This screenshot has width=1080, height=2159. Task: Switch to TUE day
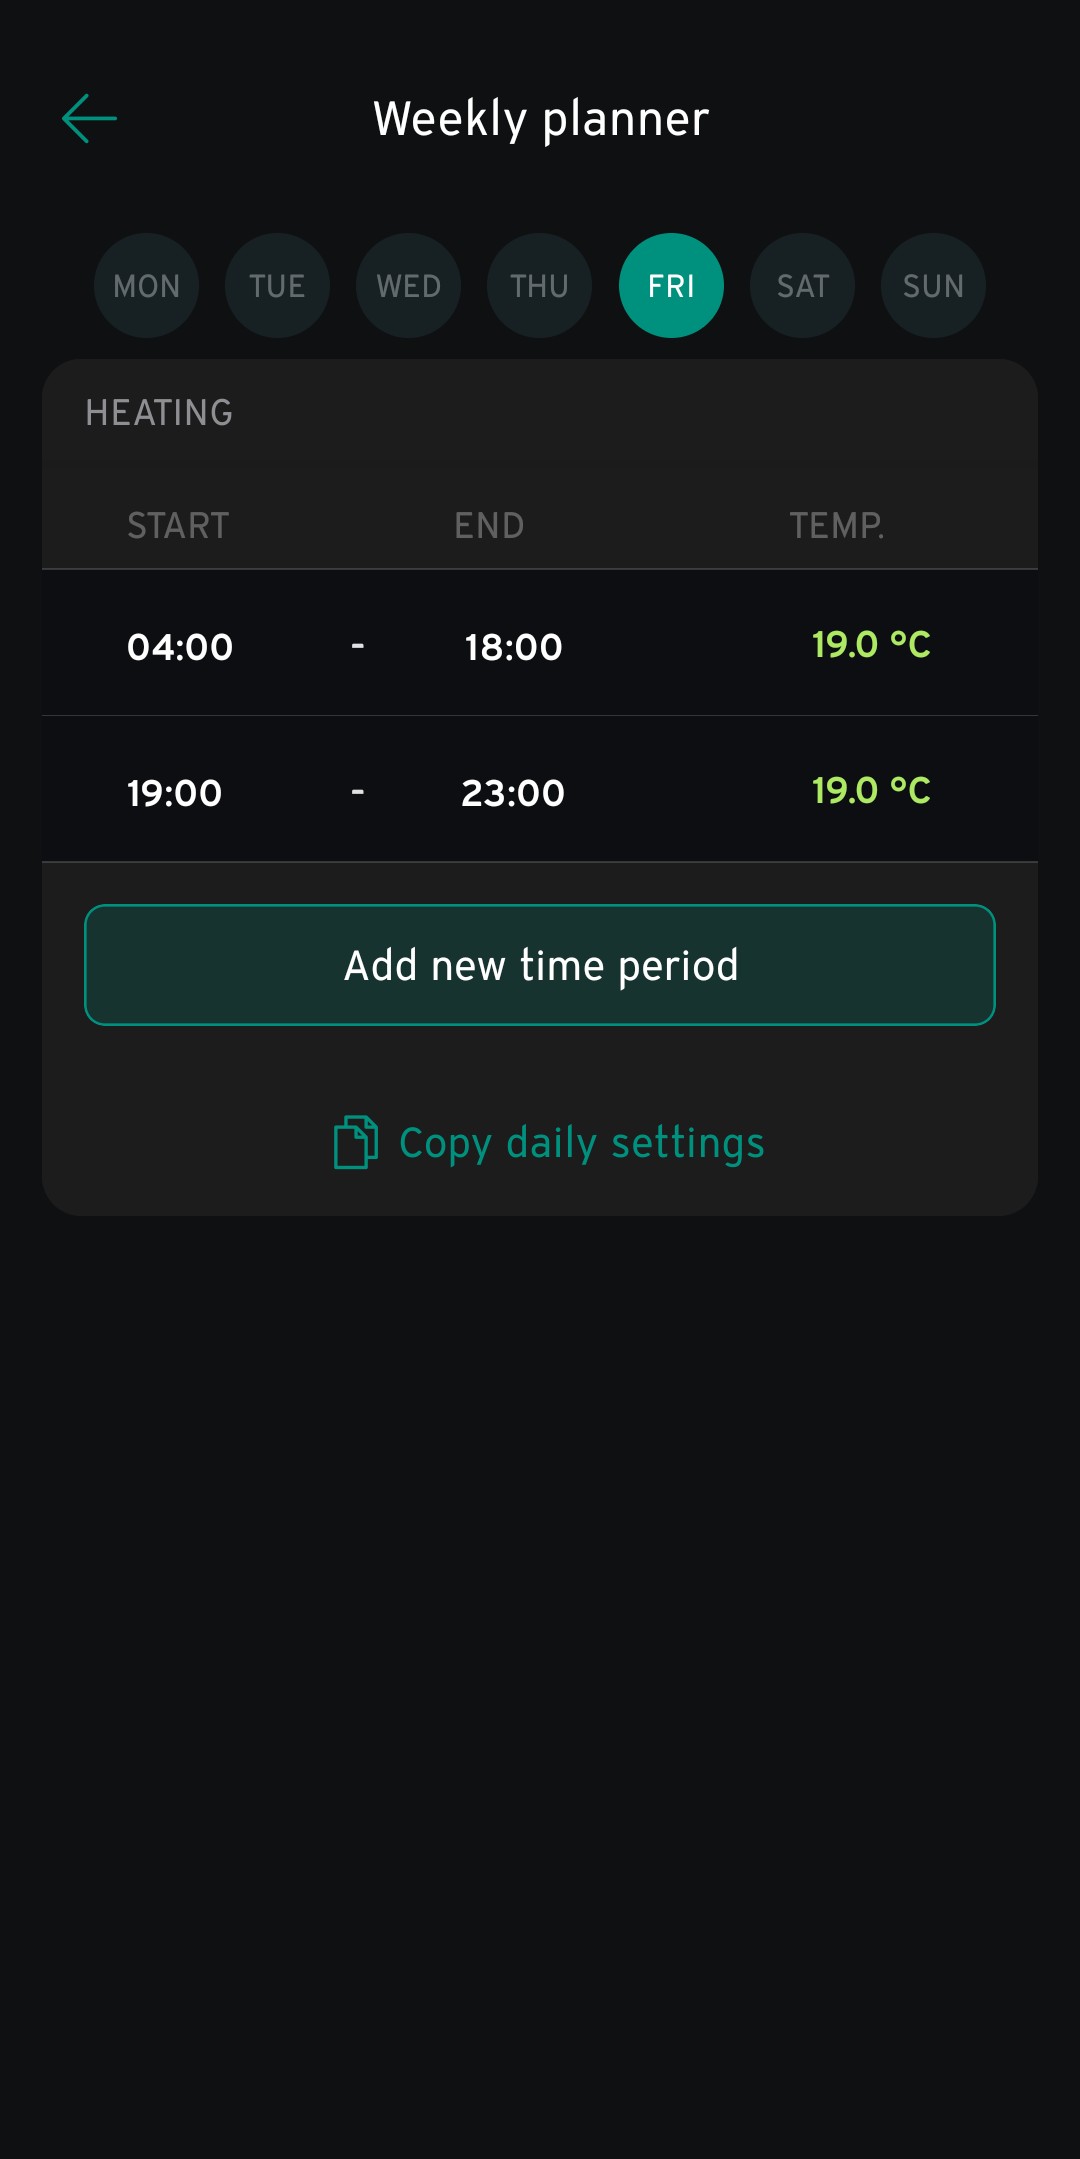(x=277, y=286)
